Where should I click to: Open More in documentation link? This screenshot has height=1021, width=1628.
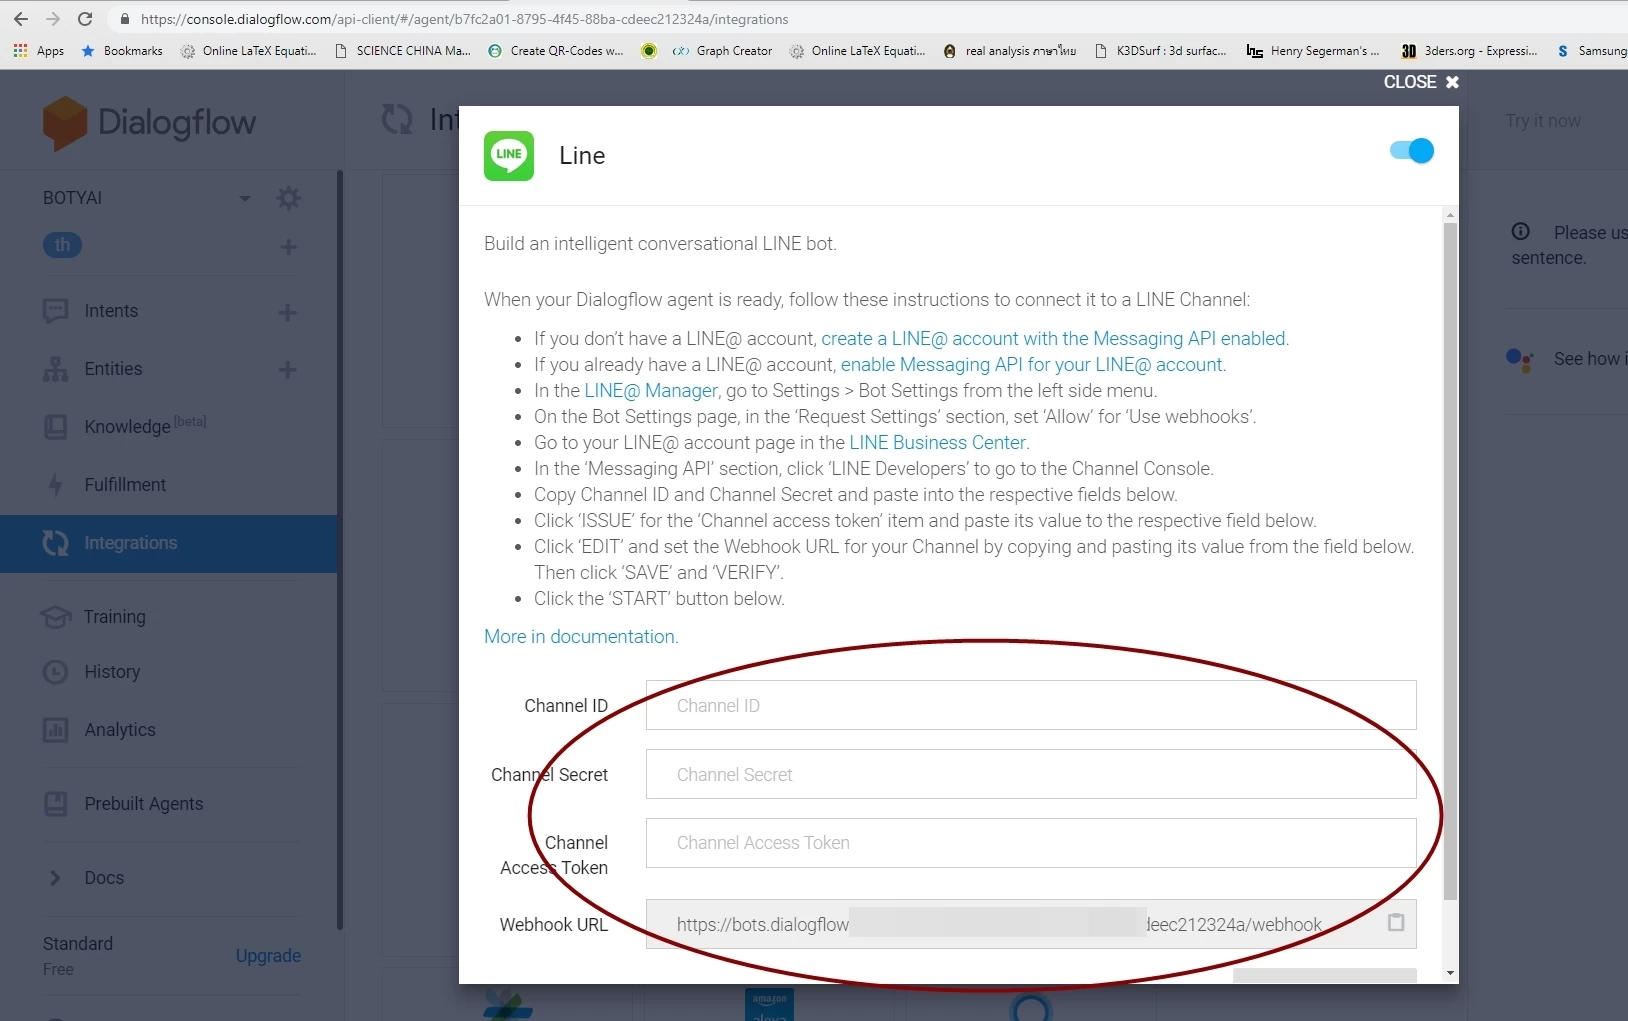coord(581,637)
